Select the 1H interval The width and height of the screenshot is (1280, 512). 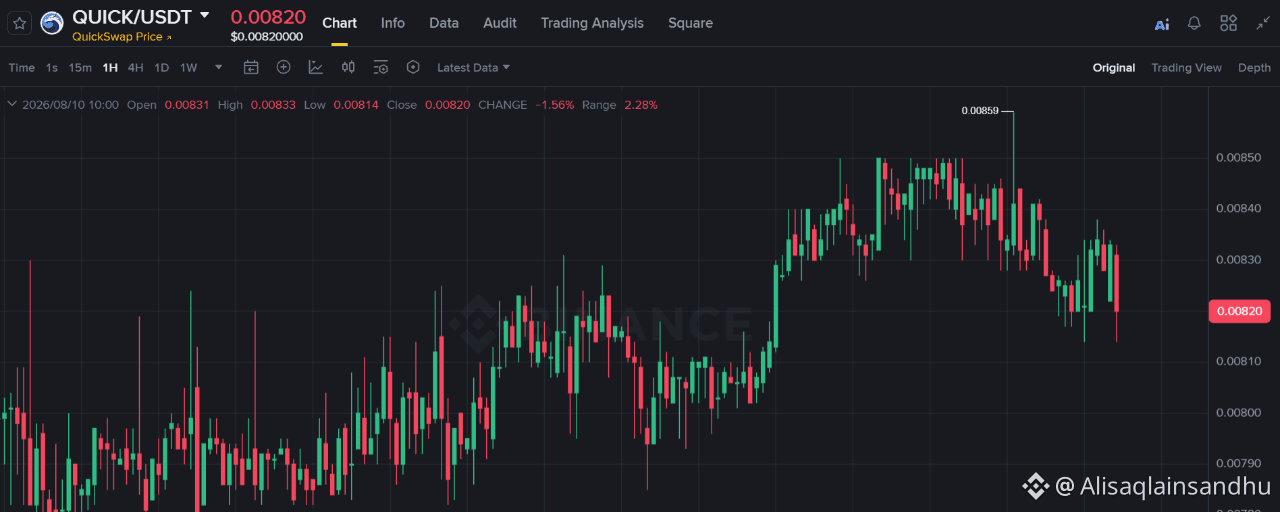(110, 68)
